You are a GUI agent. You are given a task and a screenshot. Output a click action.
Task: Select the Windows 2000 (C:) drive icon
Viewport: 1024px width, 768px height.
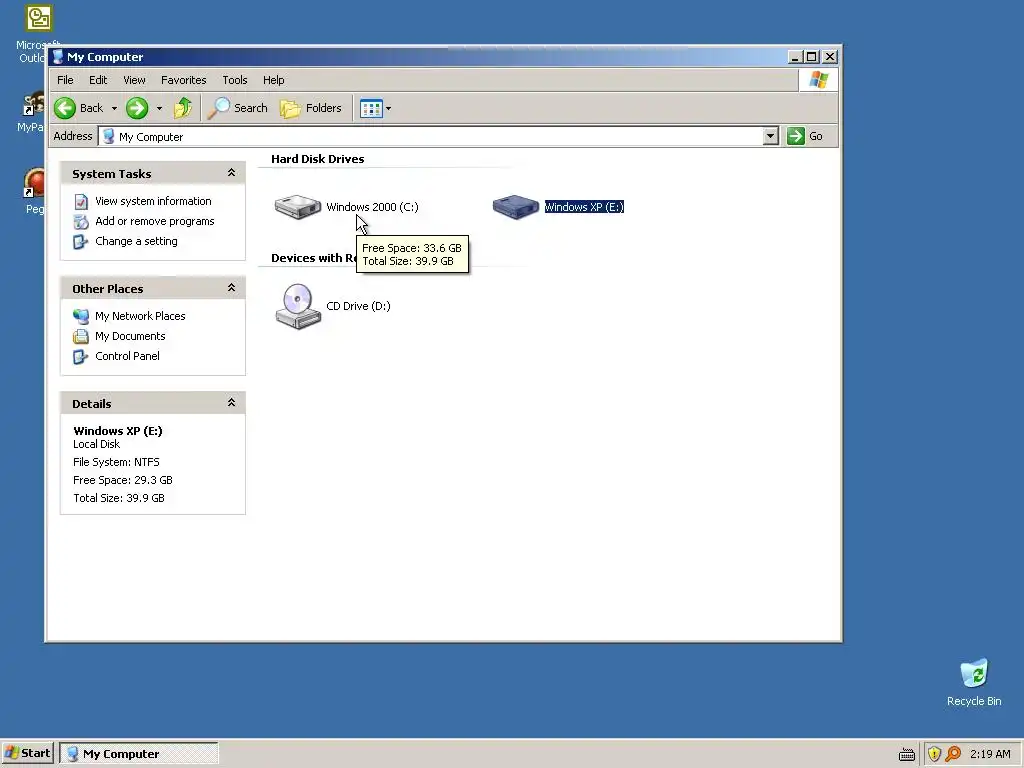click(x=298, y=206)
